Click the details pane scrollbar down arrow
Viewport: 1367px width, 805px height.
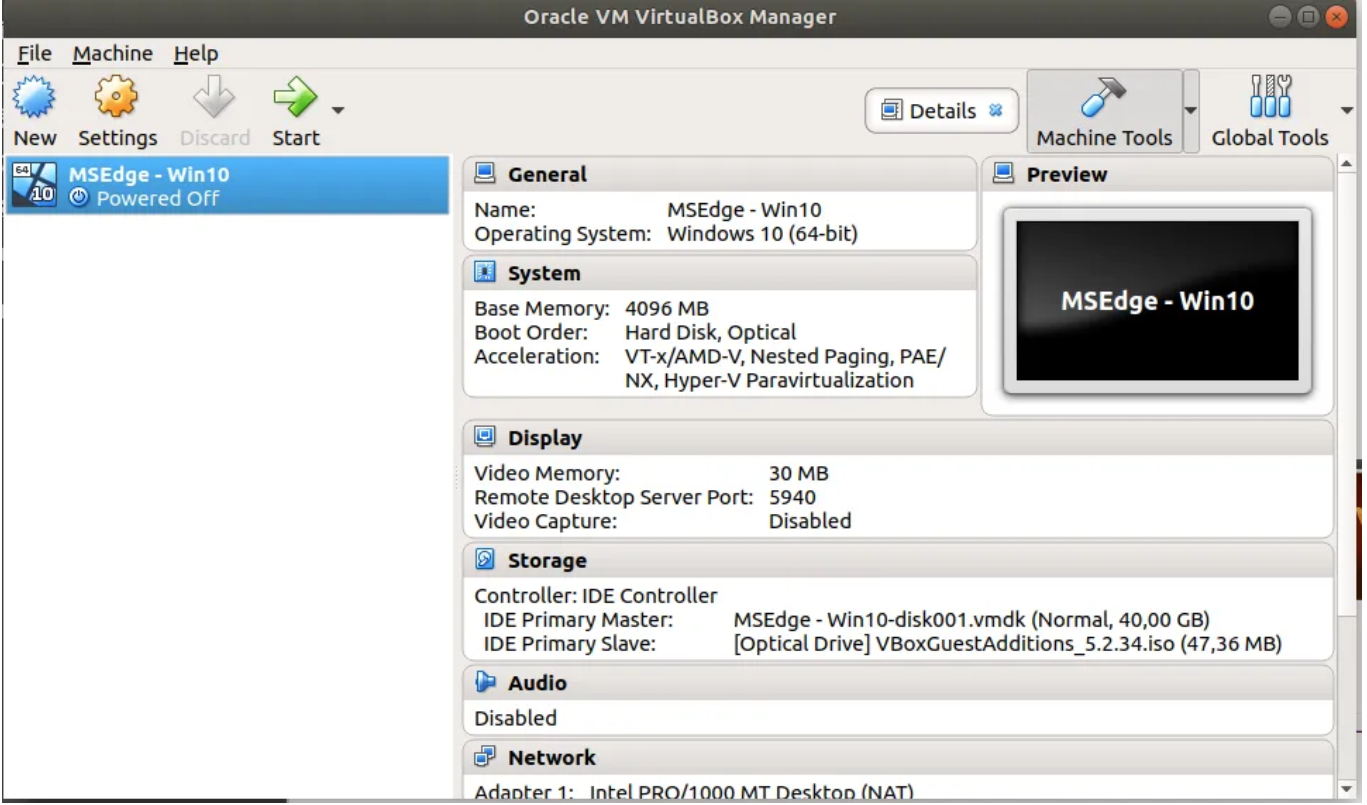pos(1345,789)
